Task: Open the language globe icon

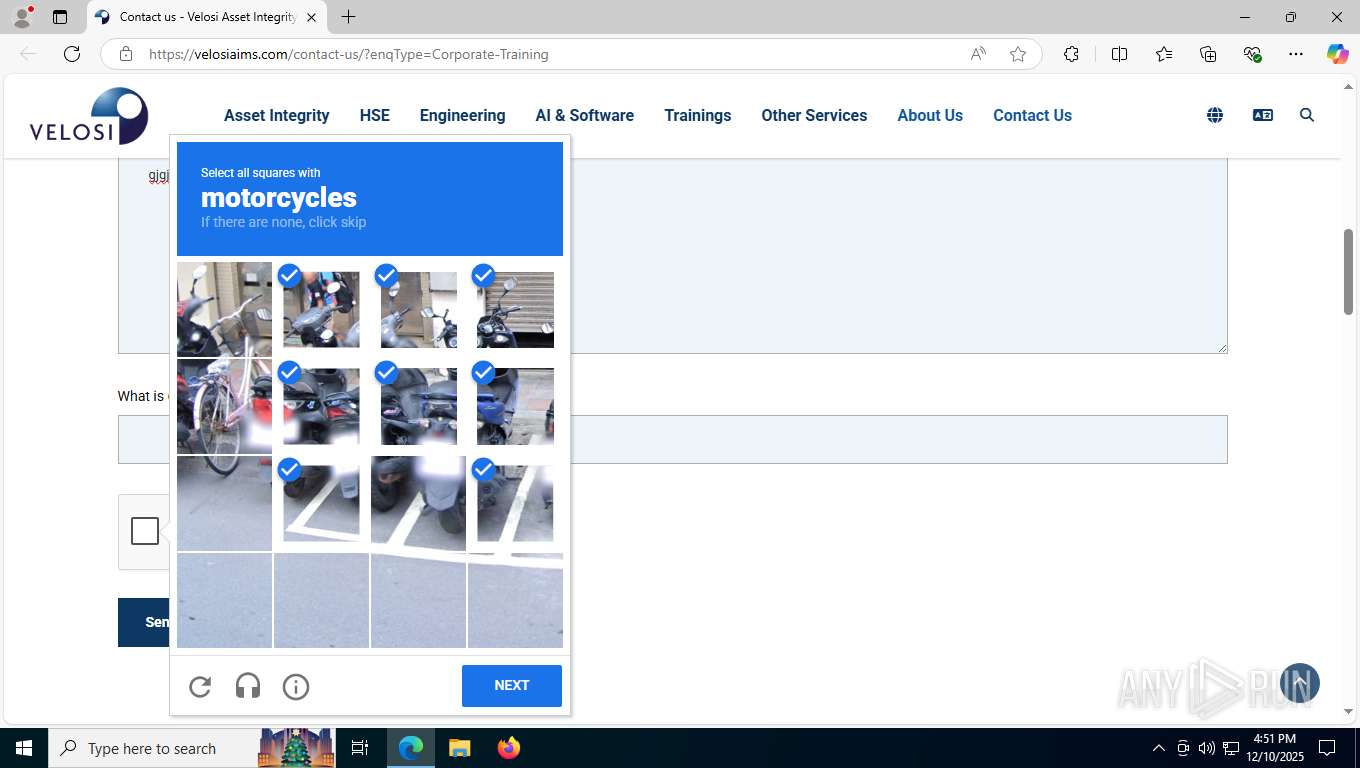Action: (x=1215, y=115)
